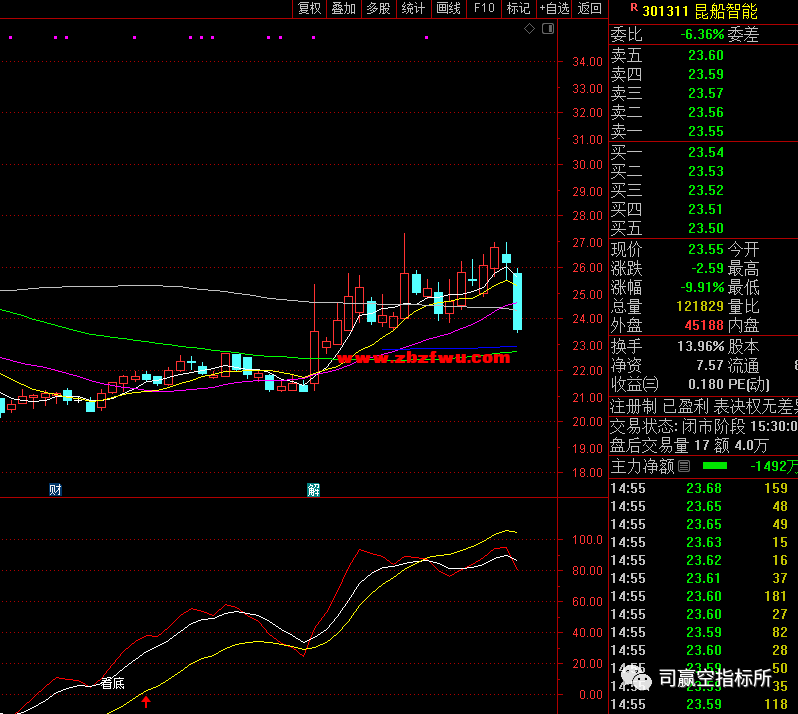
Task: Click the 返回 back button
Action: [589, 8]
